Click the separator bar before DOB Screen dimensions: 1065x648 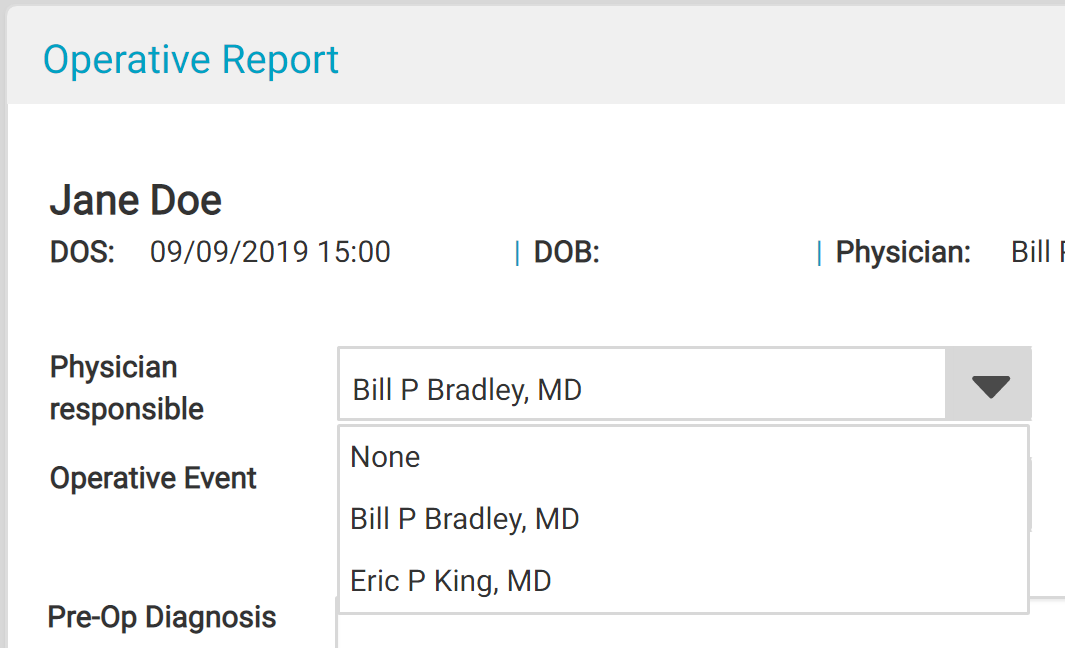(x=517, y=253)
